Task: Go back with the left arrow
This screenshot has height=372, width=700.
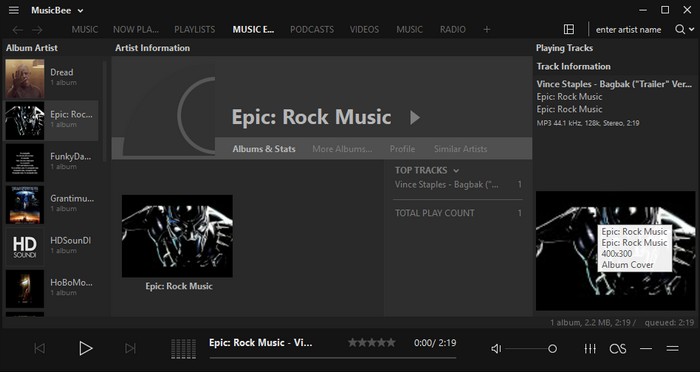Action: pos(17,30)
